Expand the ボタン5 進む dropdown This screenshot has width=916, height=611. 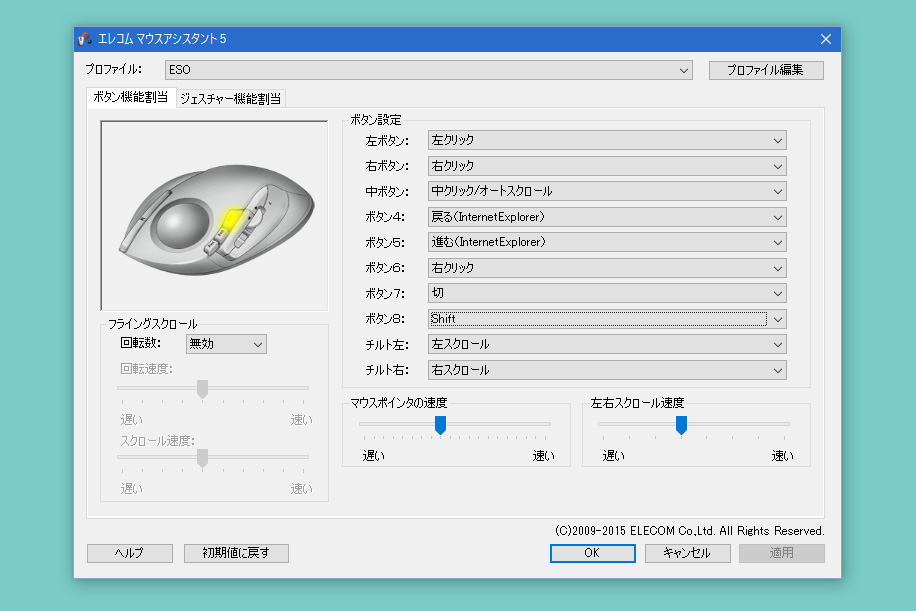pos(607,243)
